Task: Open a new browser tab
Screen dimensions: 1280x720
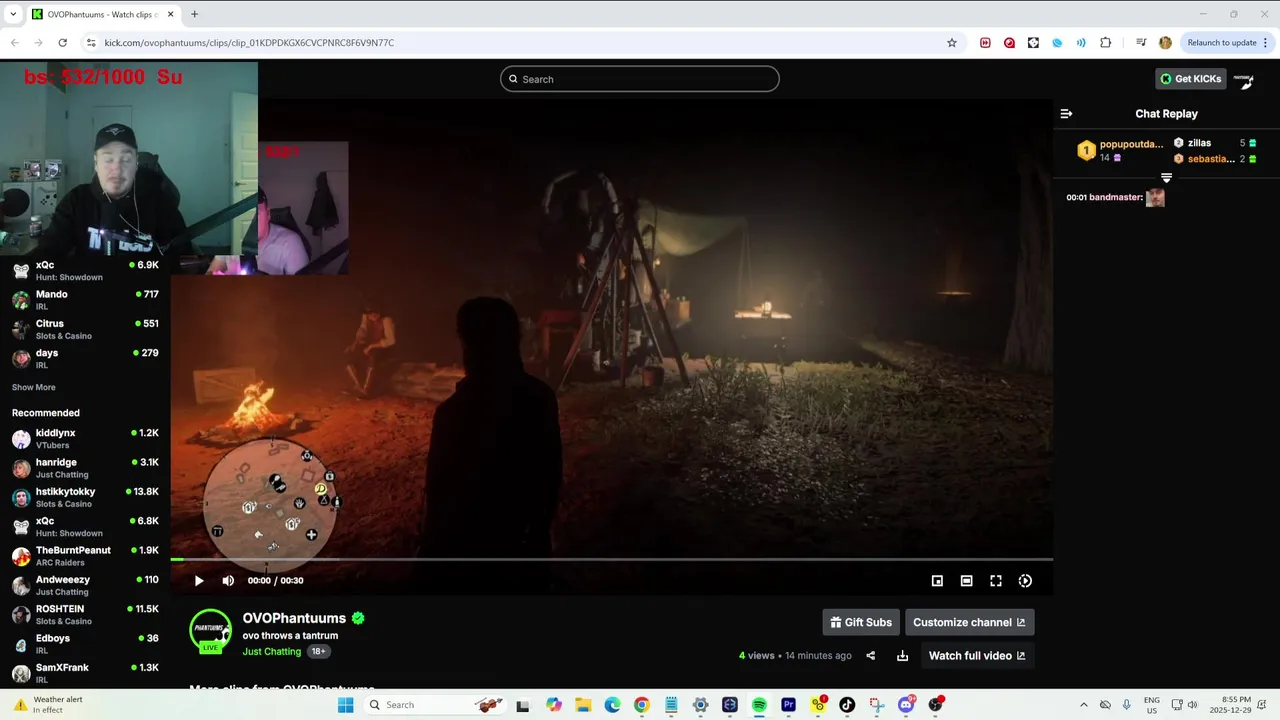Action: click(x=194, y=14)
